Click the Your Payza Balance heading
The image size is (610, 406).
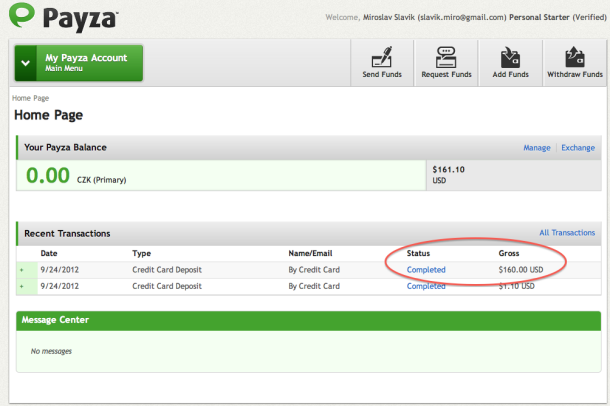[65, 147]
